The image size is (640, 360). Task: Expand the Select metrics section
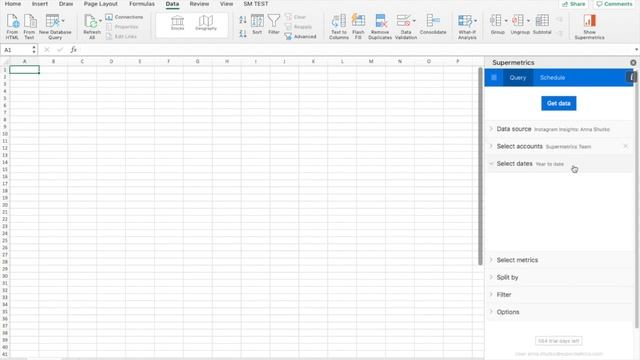click(559, 260)
